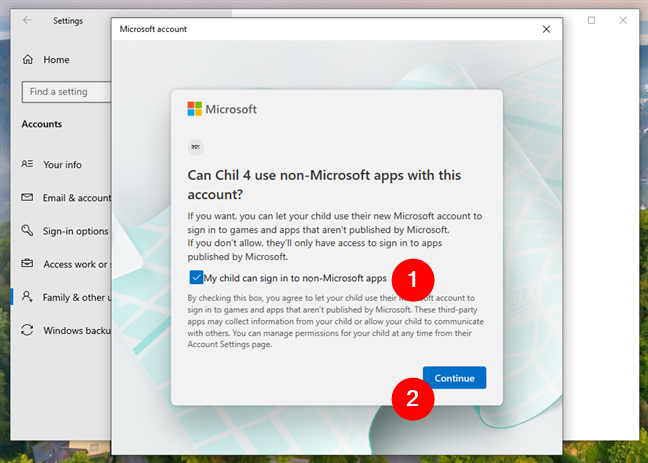Click the Windows backup sync icon
Viewport: 648px width, 463px height.
tap(27, 330)
